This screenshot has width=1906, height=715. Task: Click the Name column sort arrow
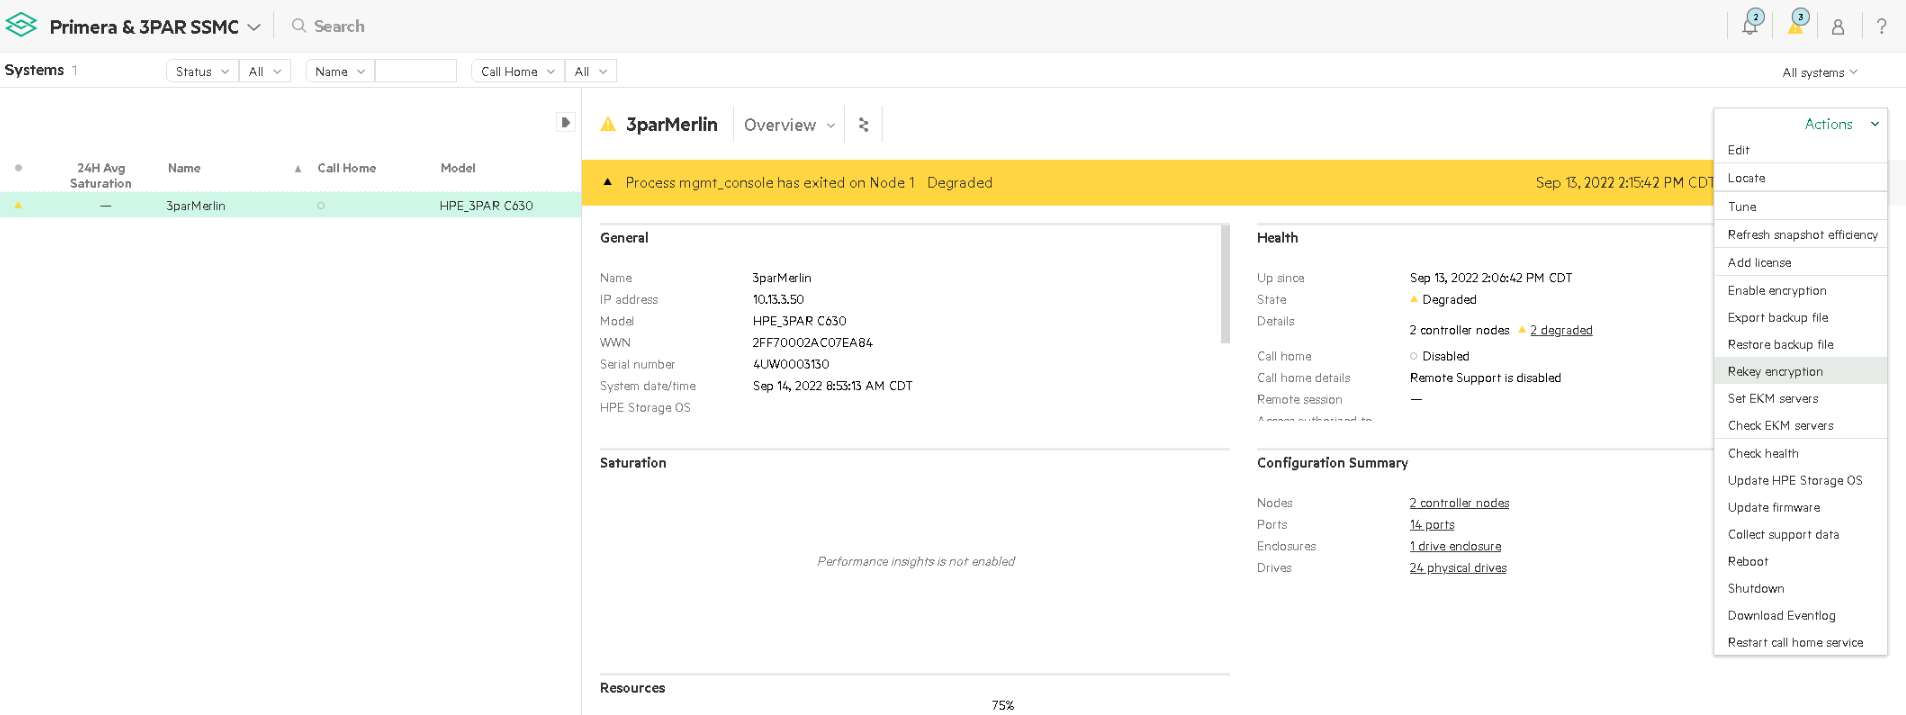pos(298,169)
